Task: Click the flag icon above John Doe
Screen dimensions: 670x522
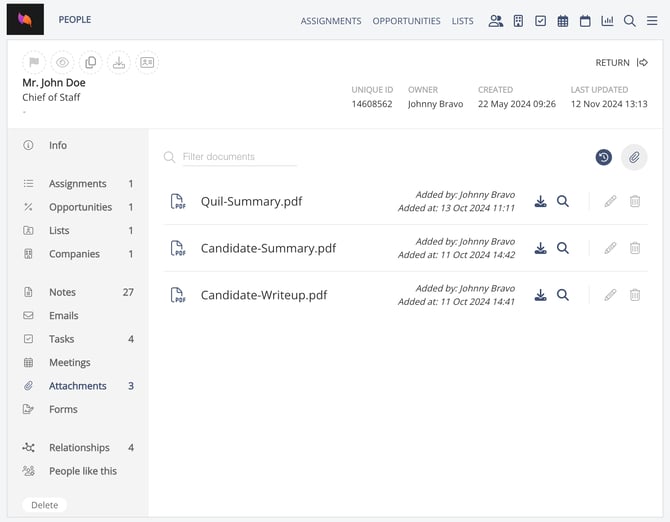Action: [34, 62]
